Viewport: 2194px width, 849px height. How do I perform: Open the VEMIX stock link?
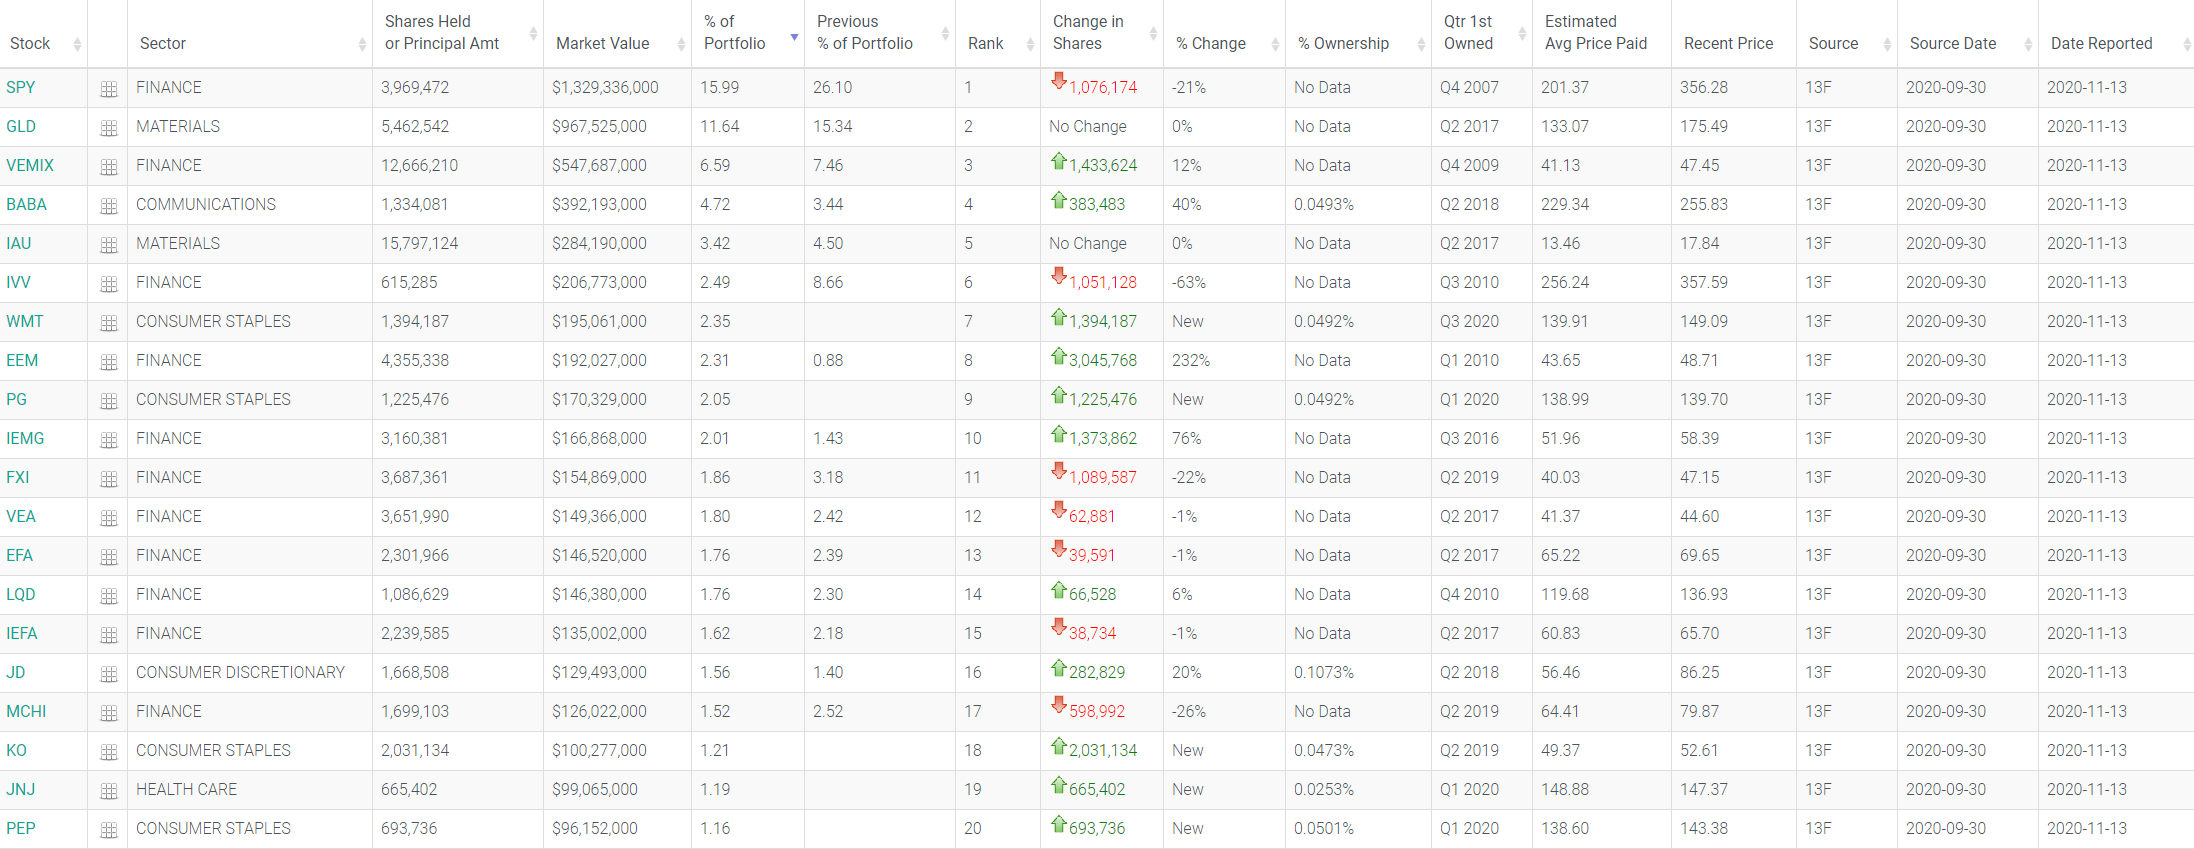[x=30, y=165]
